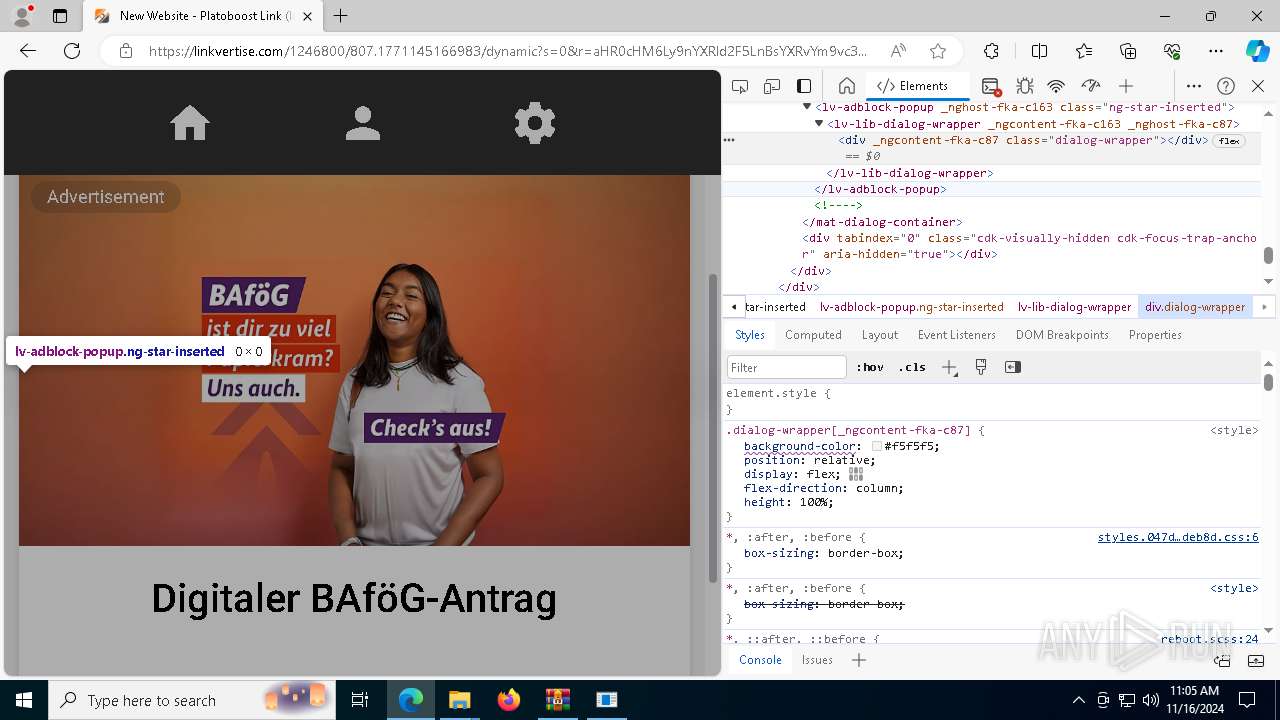This screenshot has height=720, width=1280.
Task: Open the Network tool wifi icon
Action: (1056, 86)
